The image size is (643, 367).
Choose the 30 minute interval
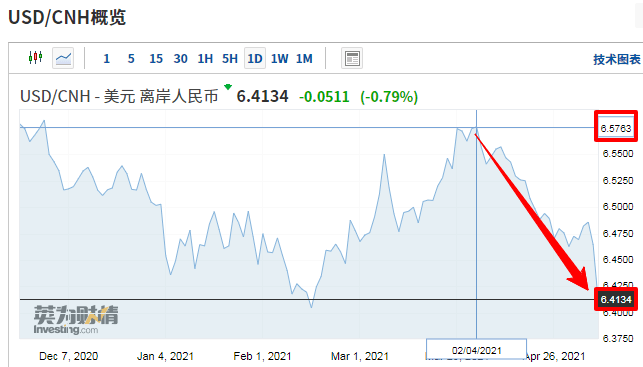[x=180, y=59]
